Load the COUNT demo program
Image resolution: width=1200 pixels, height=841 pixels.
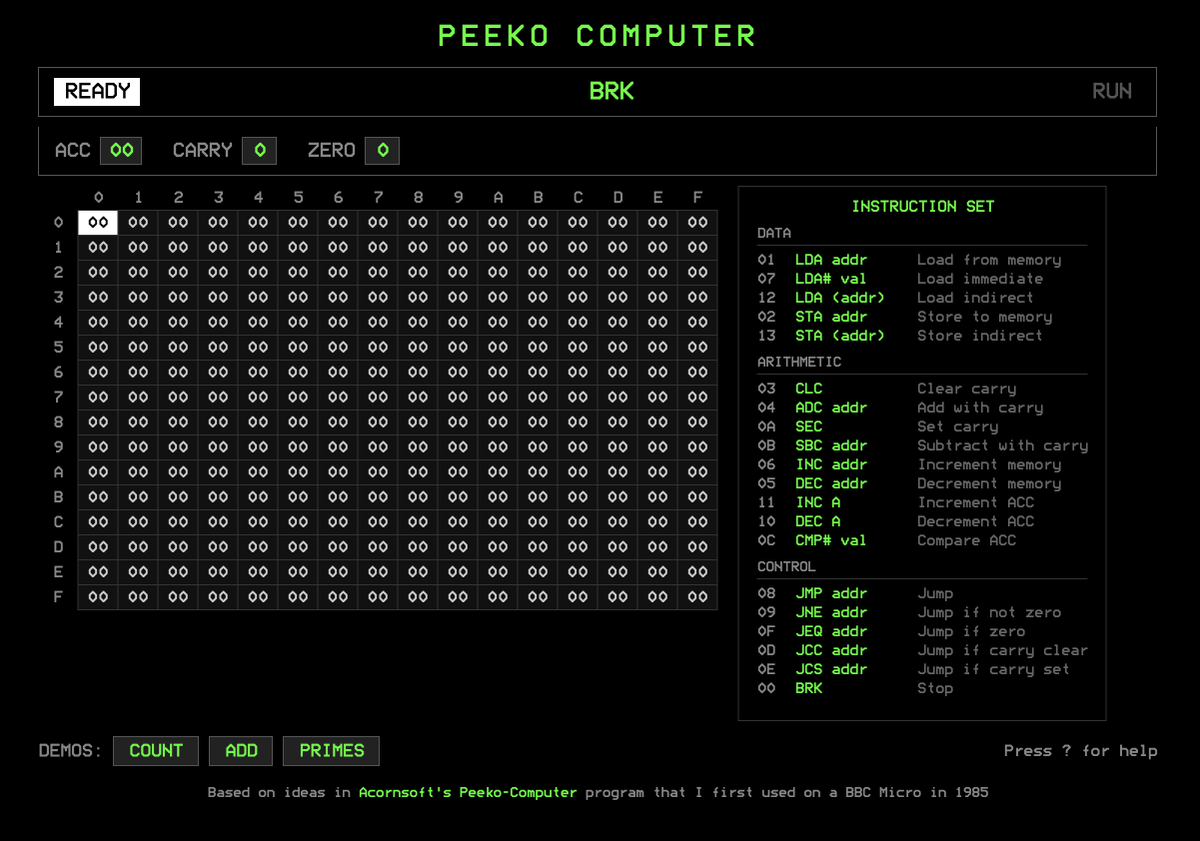tap(156, 751)
